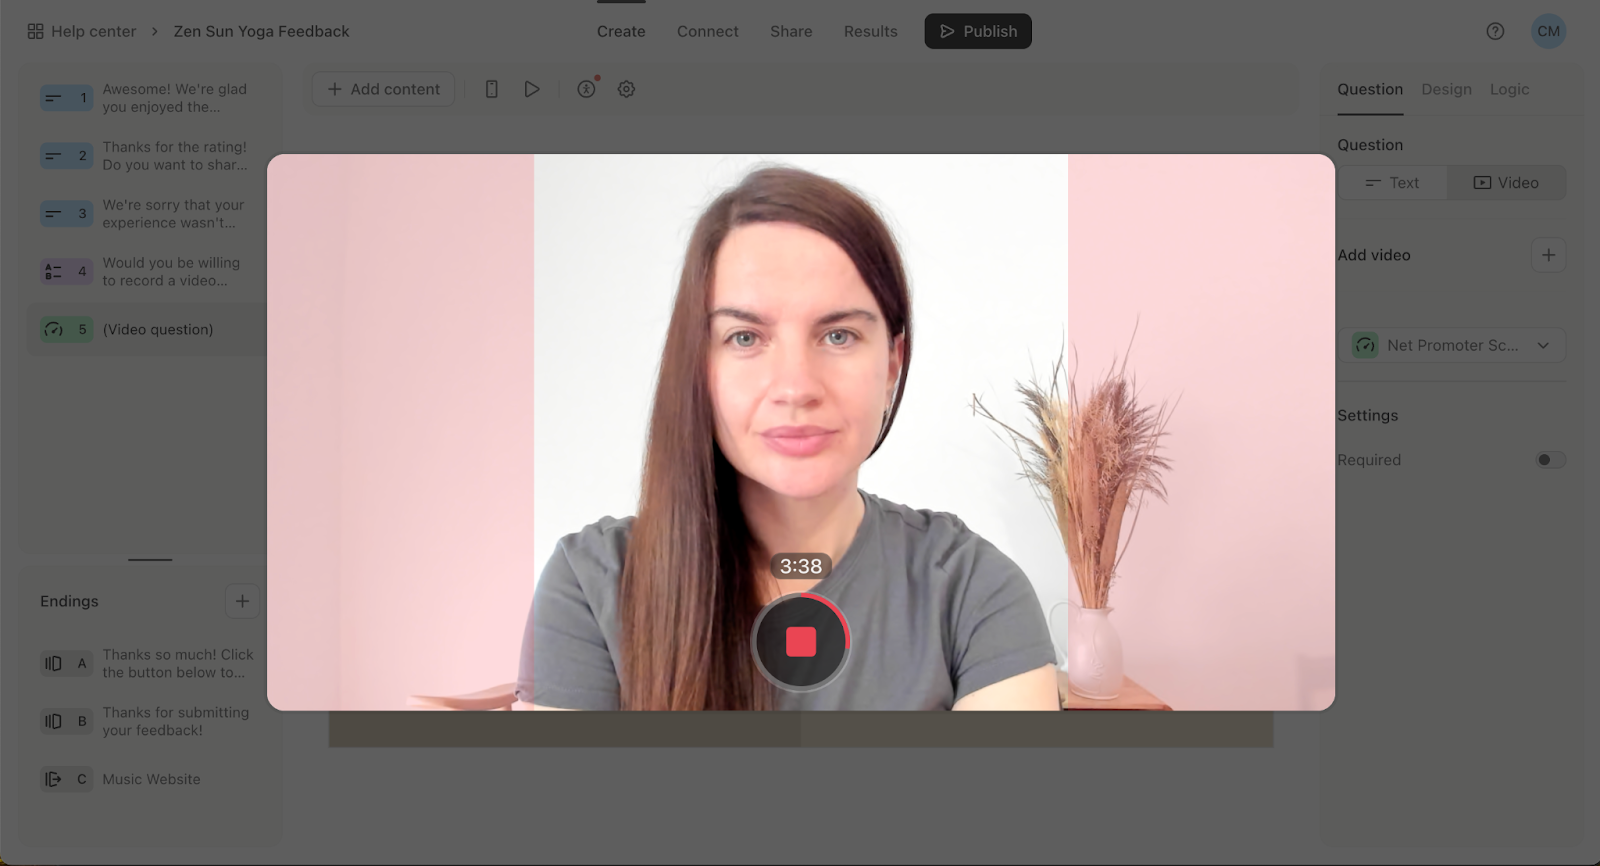This screenshot has height=866, width=1600.
Task: Add a new ending with plus
Action: (x=242, y=601)
